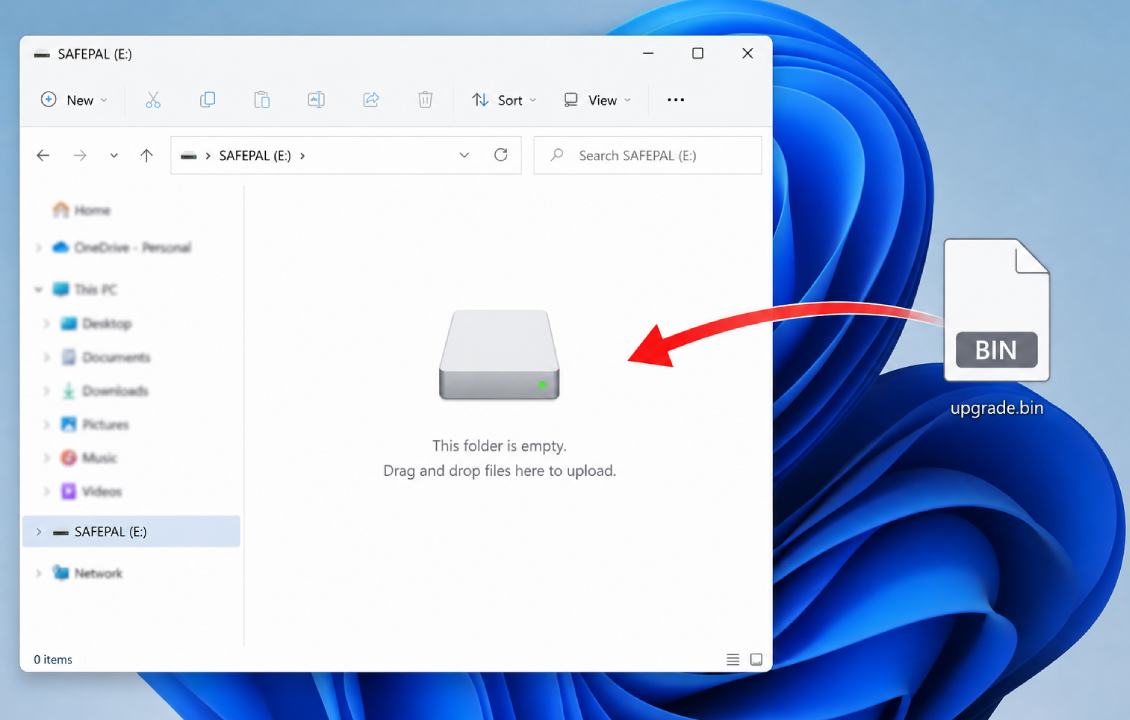
Task: Select SAFEPAL (E:) drive in sidebar
Action: click(131, 532)
